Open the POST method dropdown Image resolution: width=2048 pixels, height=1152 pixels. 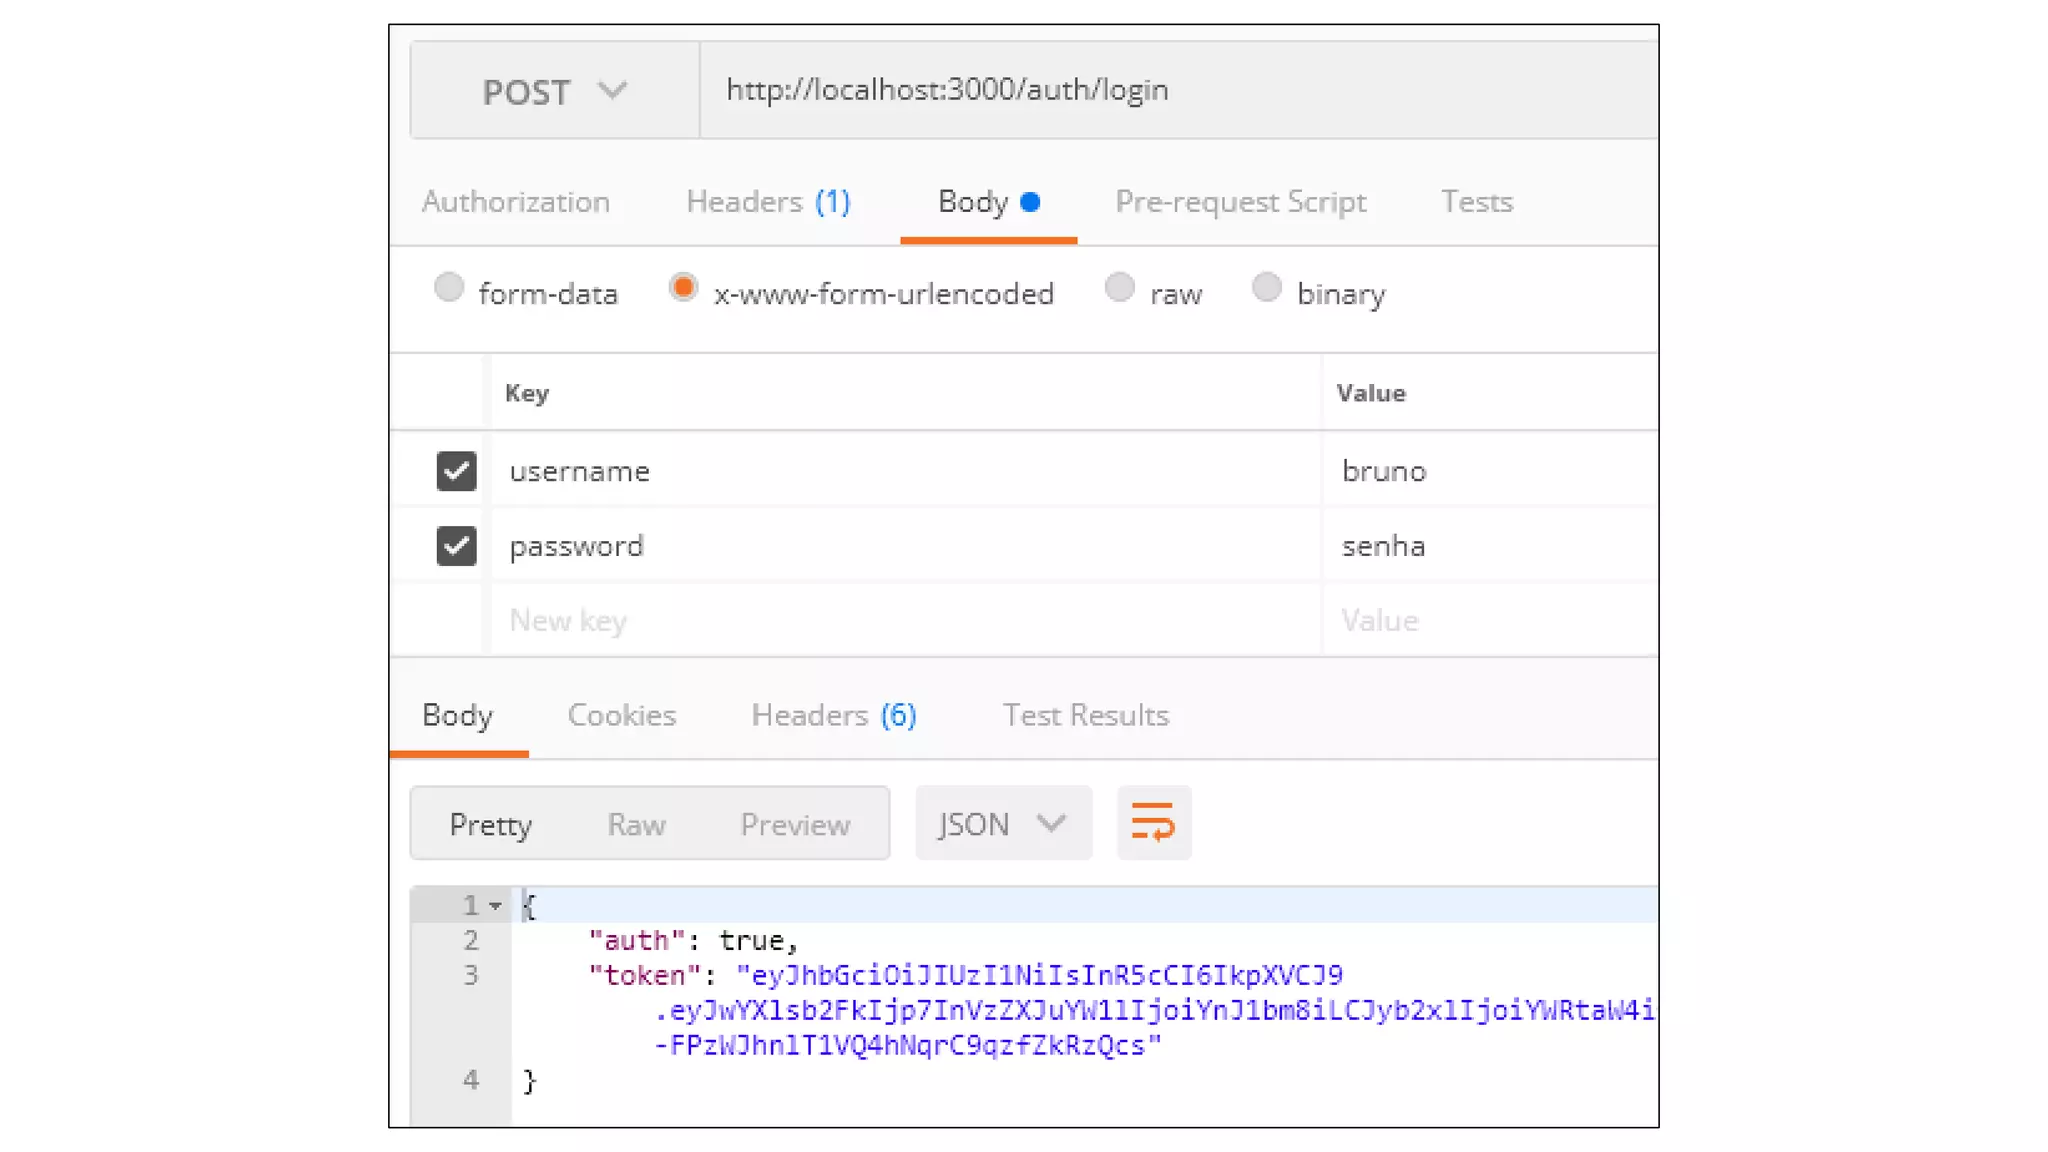coord(554,91)
